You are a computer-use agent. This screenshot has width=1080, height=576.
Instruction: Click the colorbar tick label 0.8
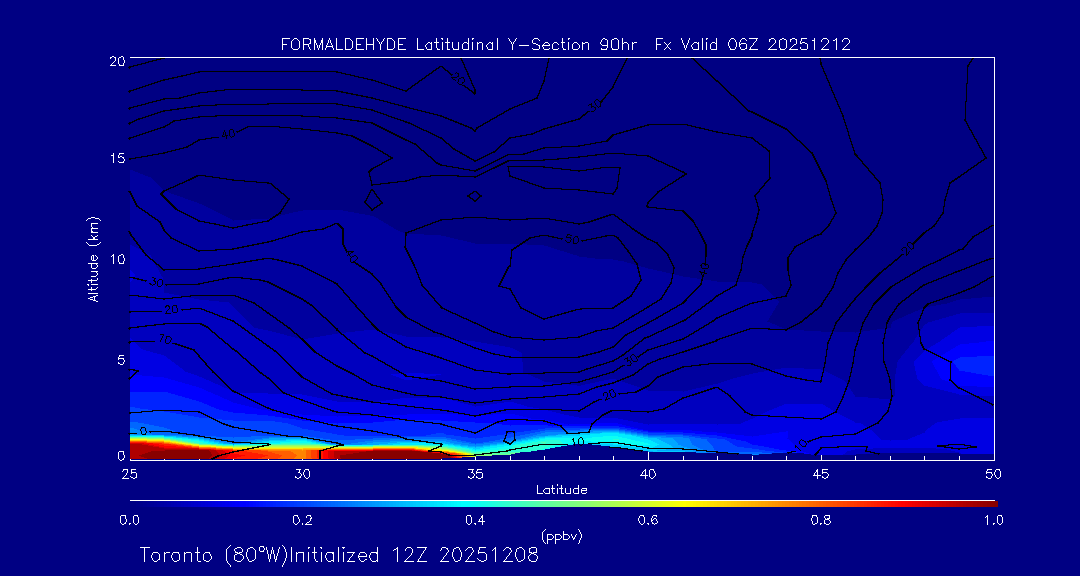[x=821, y=520]
